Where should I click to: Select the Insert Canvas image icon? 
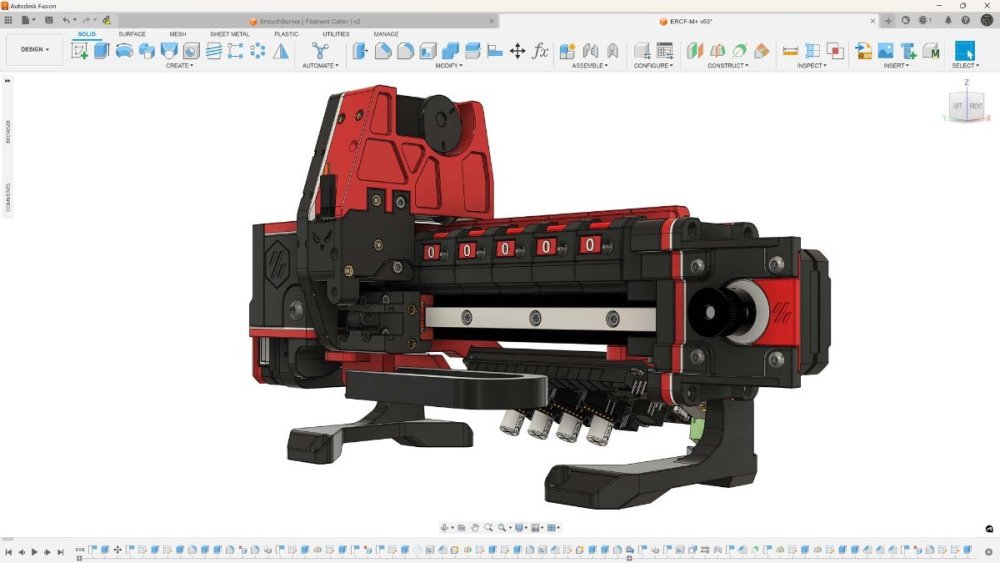tap(886, 50)
